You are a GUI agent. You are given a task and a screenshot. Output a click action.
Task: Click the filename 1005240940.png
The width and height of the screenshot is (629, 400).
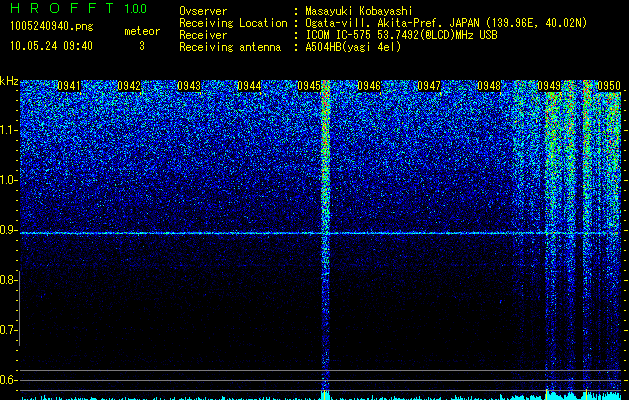(x=52, y=27)
